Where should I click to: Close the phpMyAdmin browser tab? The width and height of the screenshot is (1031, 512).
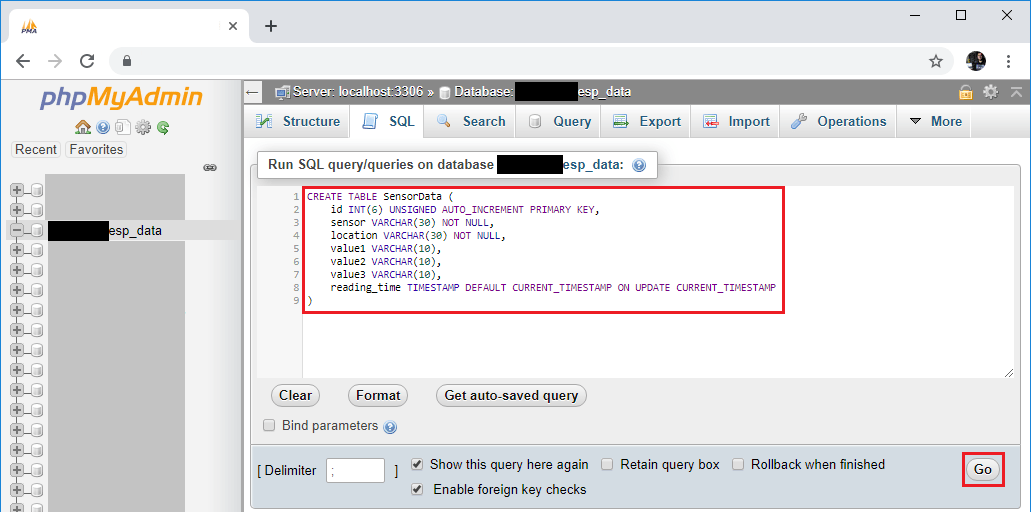click(233, 26)
